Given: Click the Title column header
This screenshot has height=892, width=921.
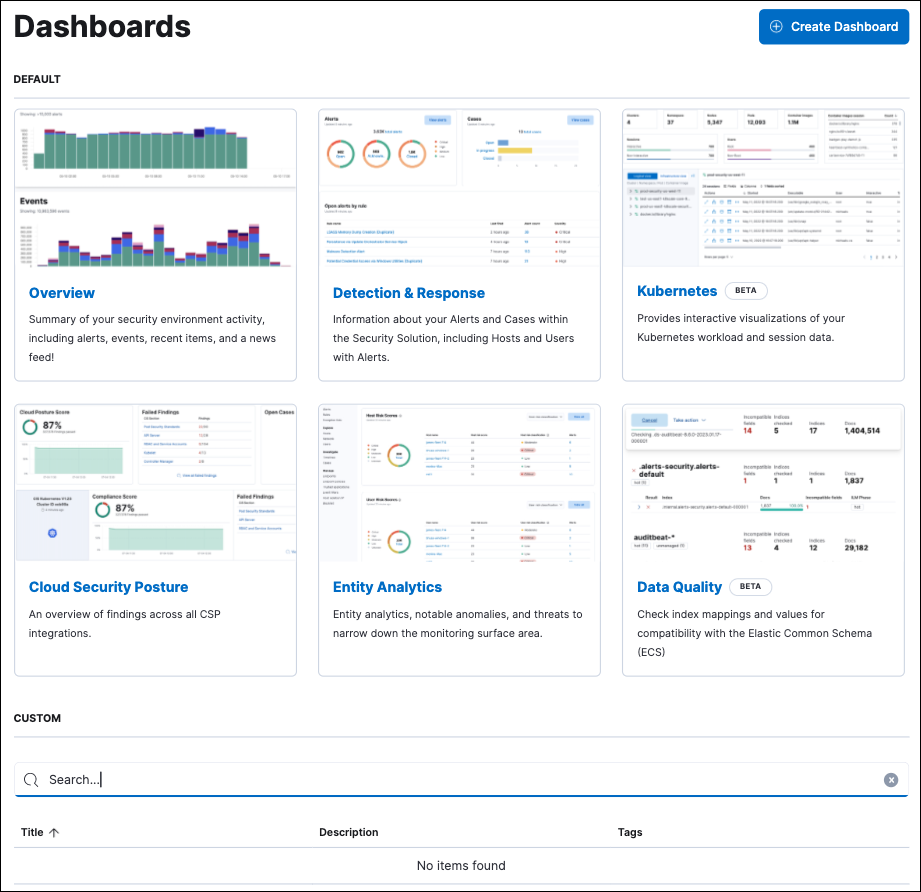Looking at the screenshot, I should click(33, 832).
